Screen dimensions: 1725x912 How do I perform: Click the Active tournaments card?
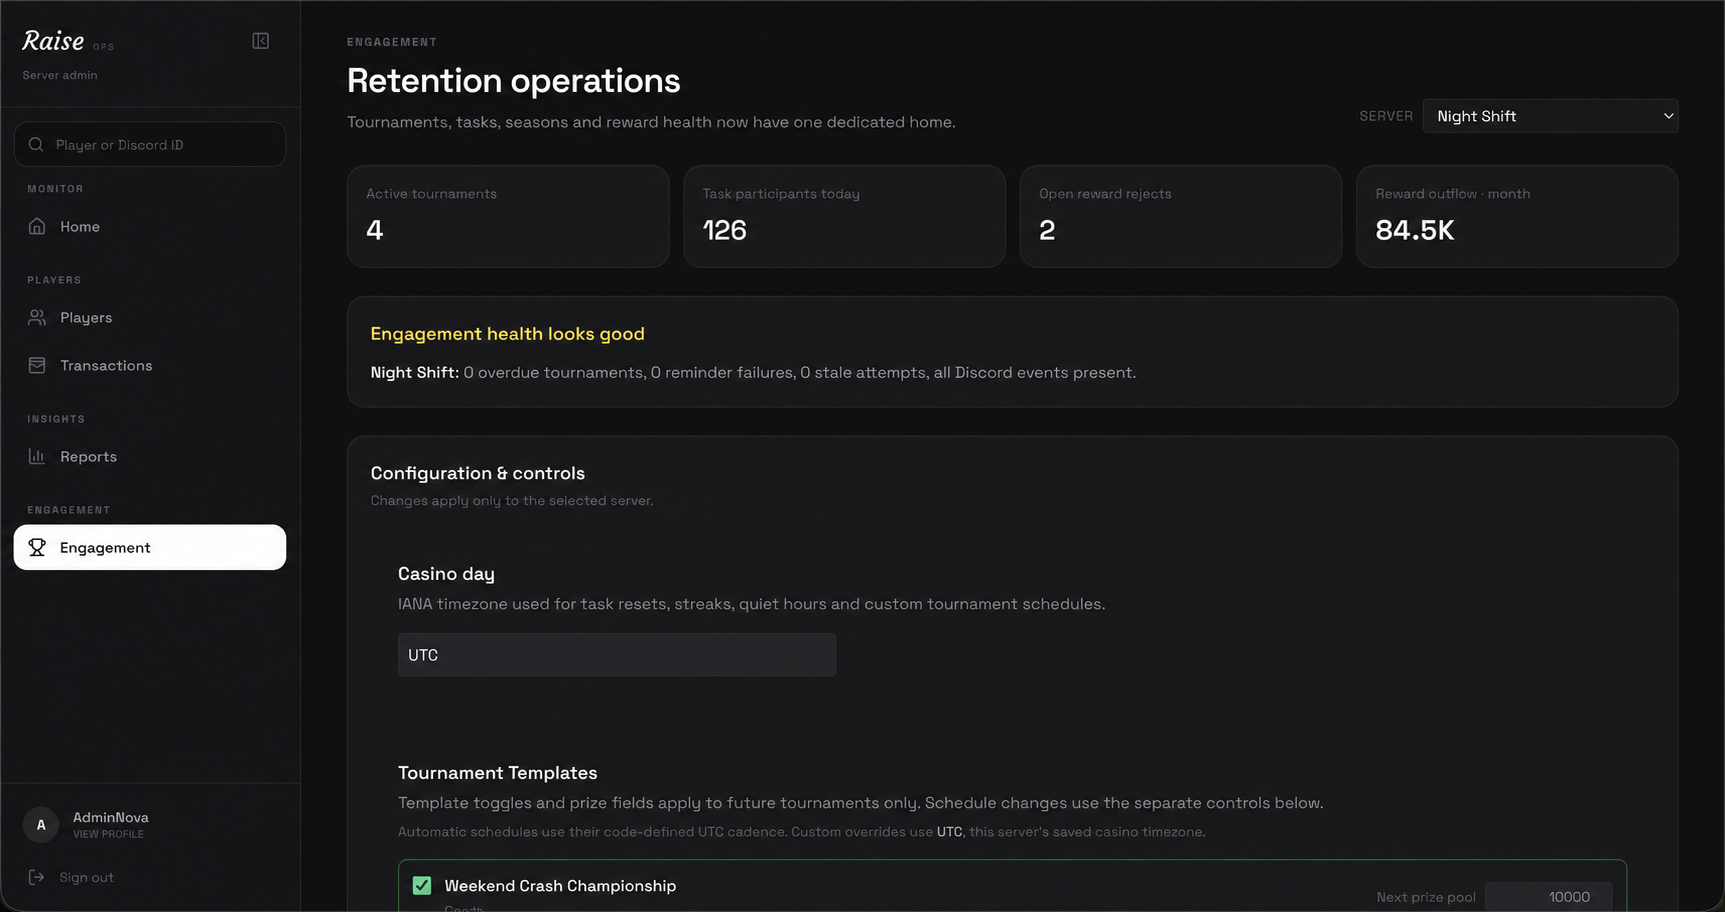click(x=508, y=216)
